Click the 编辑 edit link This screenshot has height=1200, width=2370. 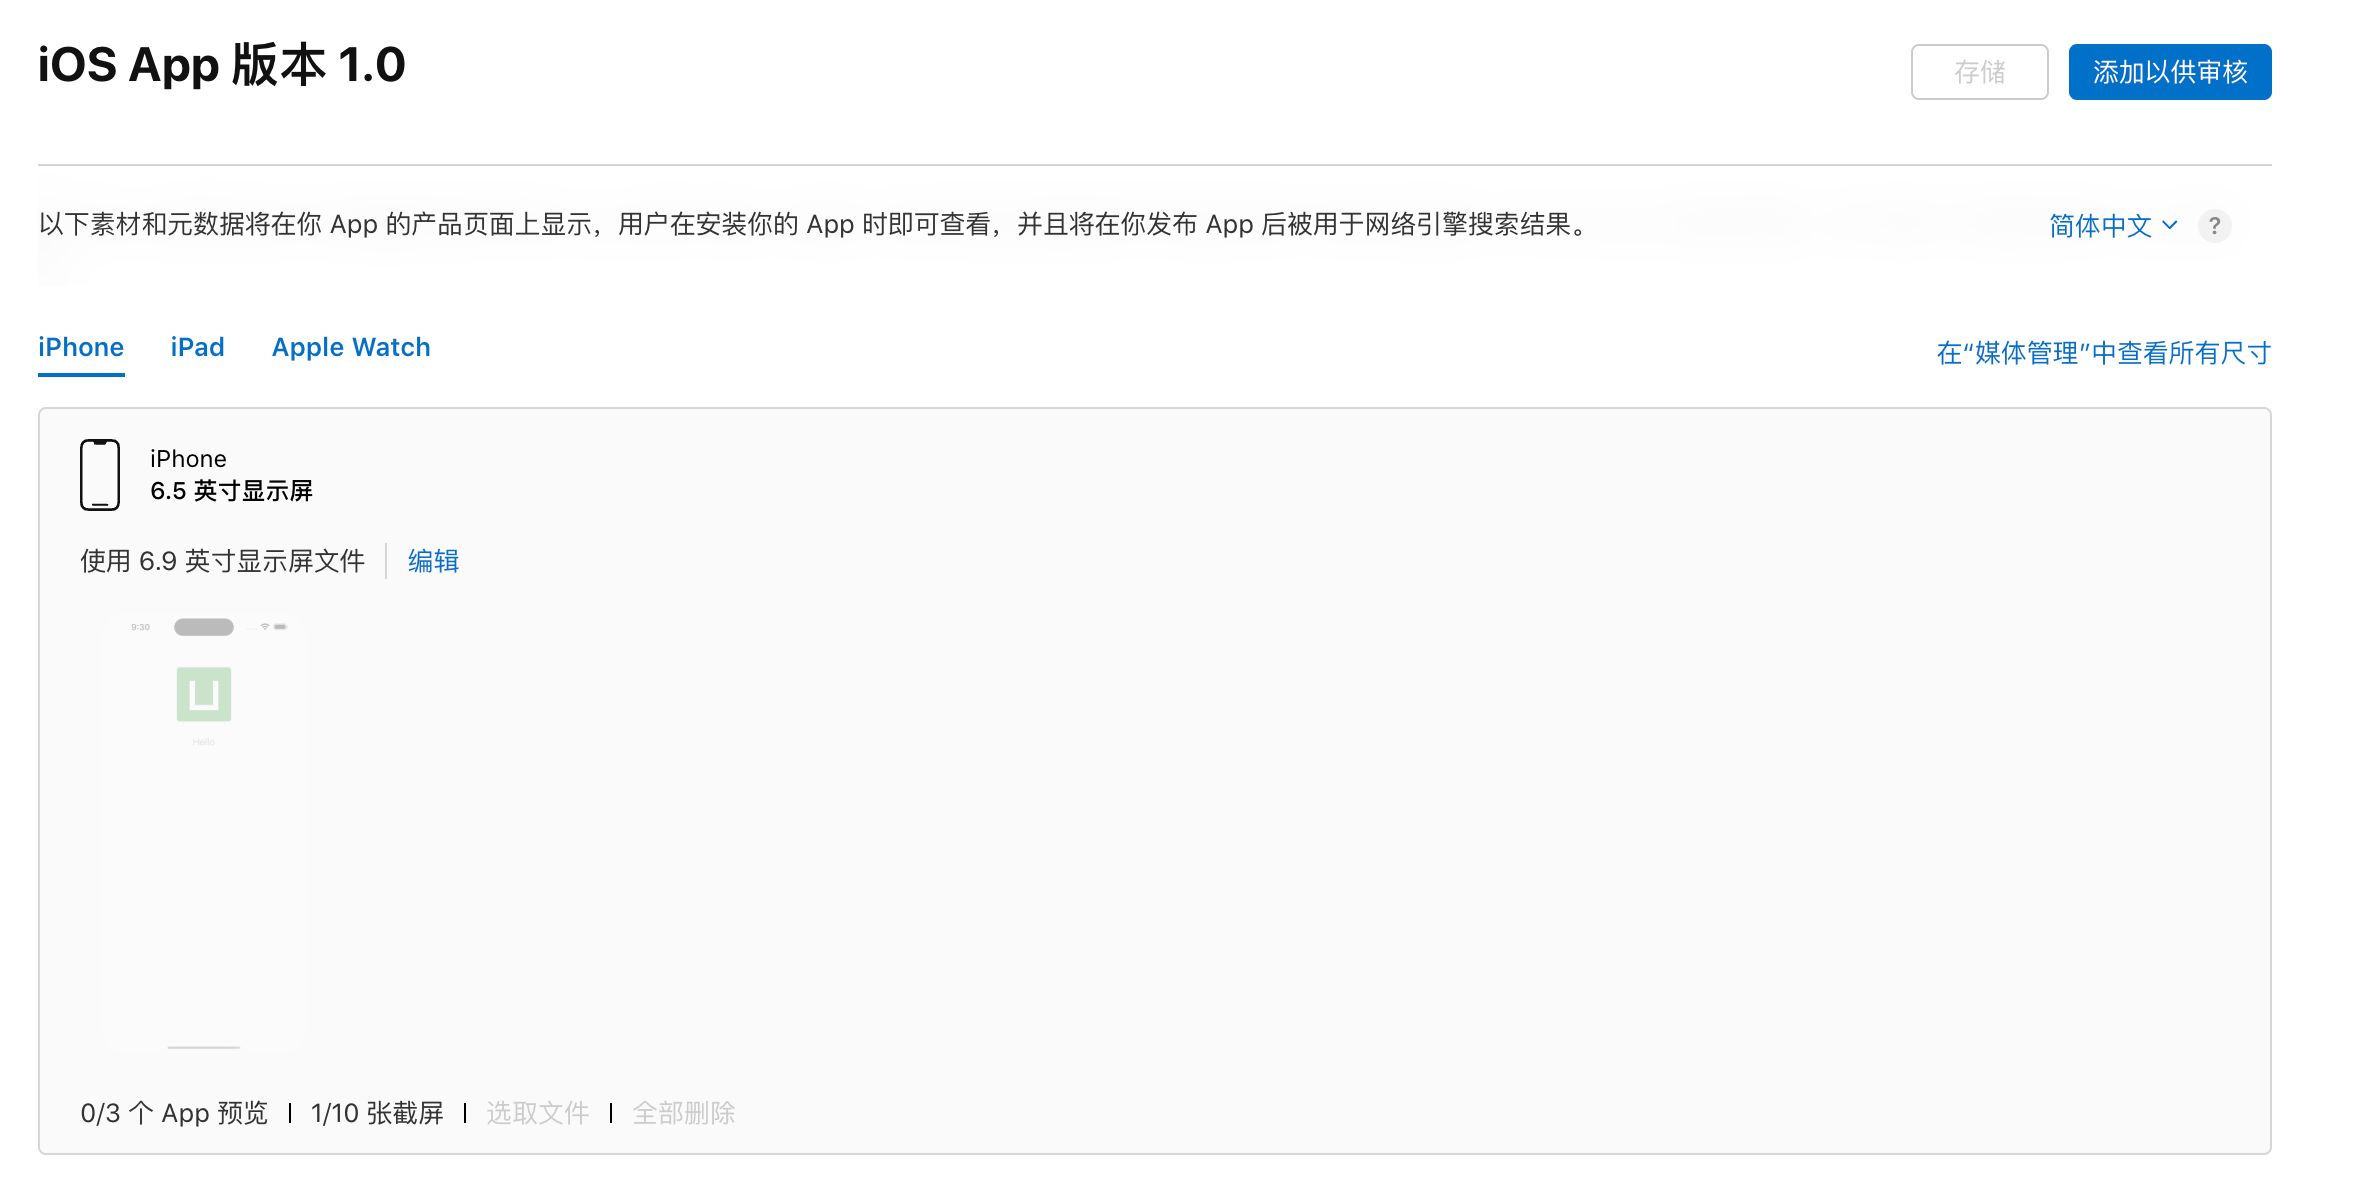433,561
